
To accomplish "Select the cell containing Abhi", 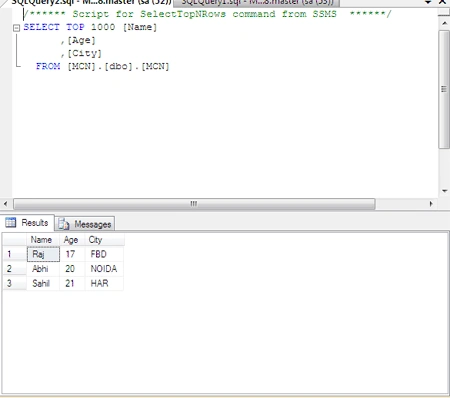I will (x=43, y=269).
